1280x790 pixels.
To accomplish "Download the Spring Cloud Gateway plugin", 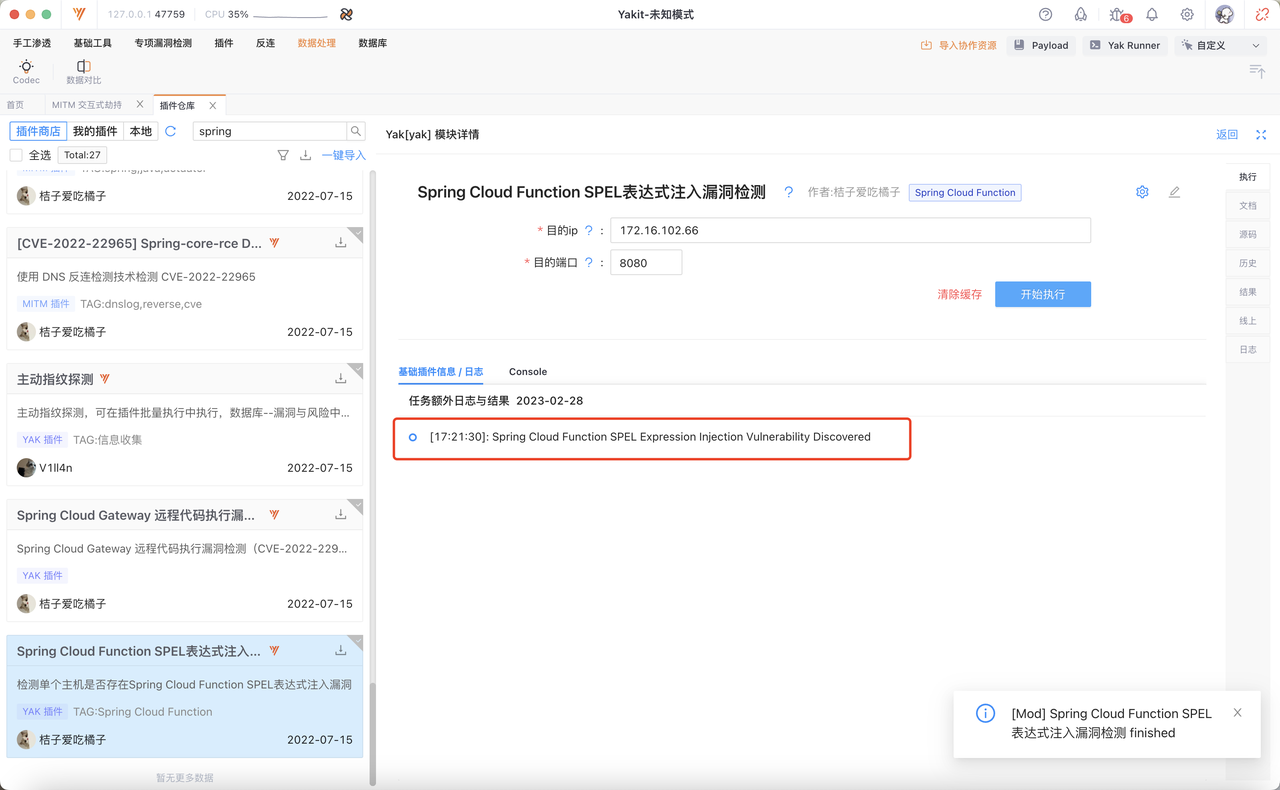I will [x=341, y=515].
